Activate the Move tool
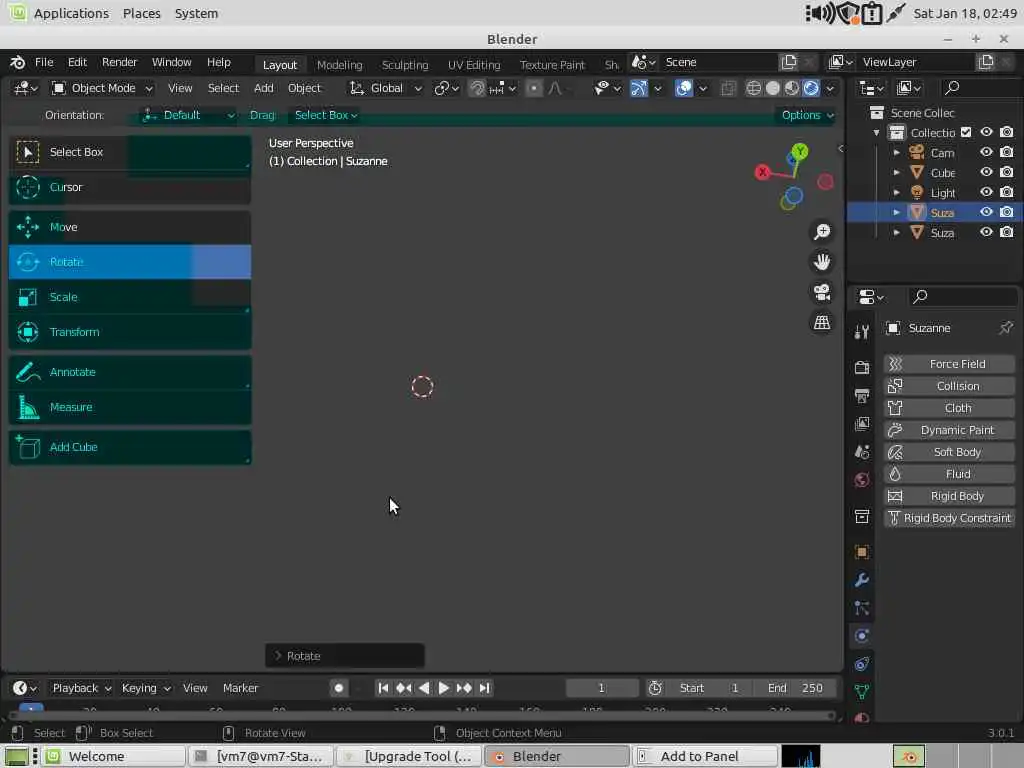Viewport: 1024px width, 768px height. (x=129, y=227)
